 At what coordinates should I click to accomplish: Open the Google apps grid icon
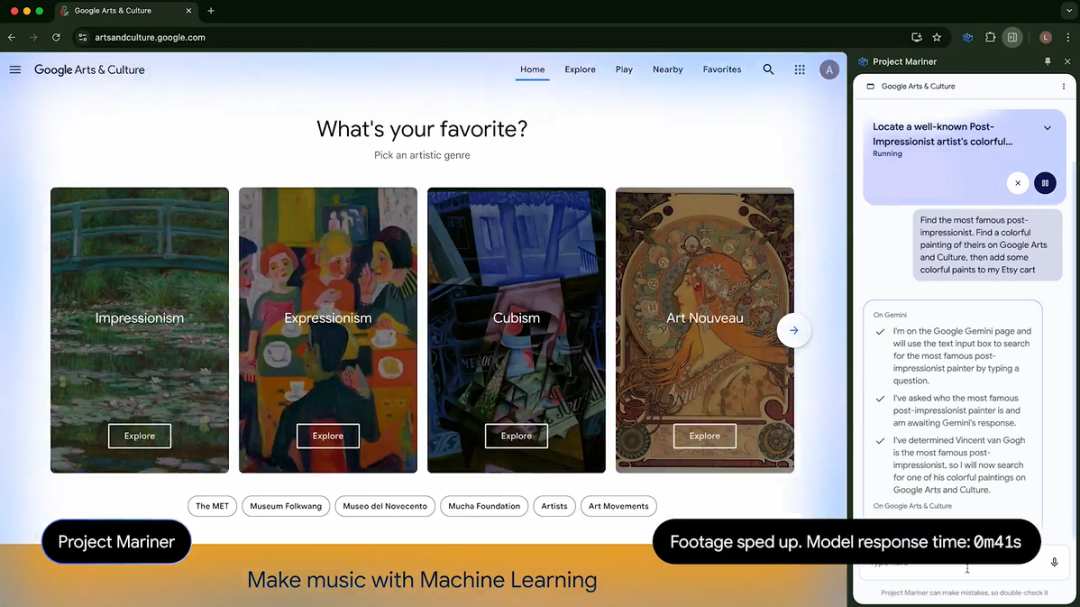point(800,70)
